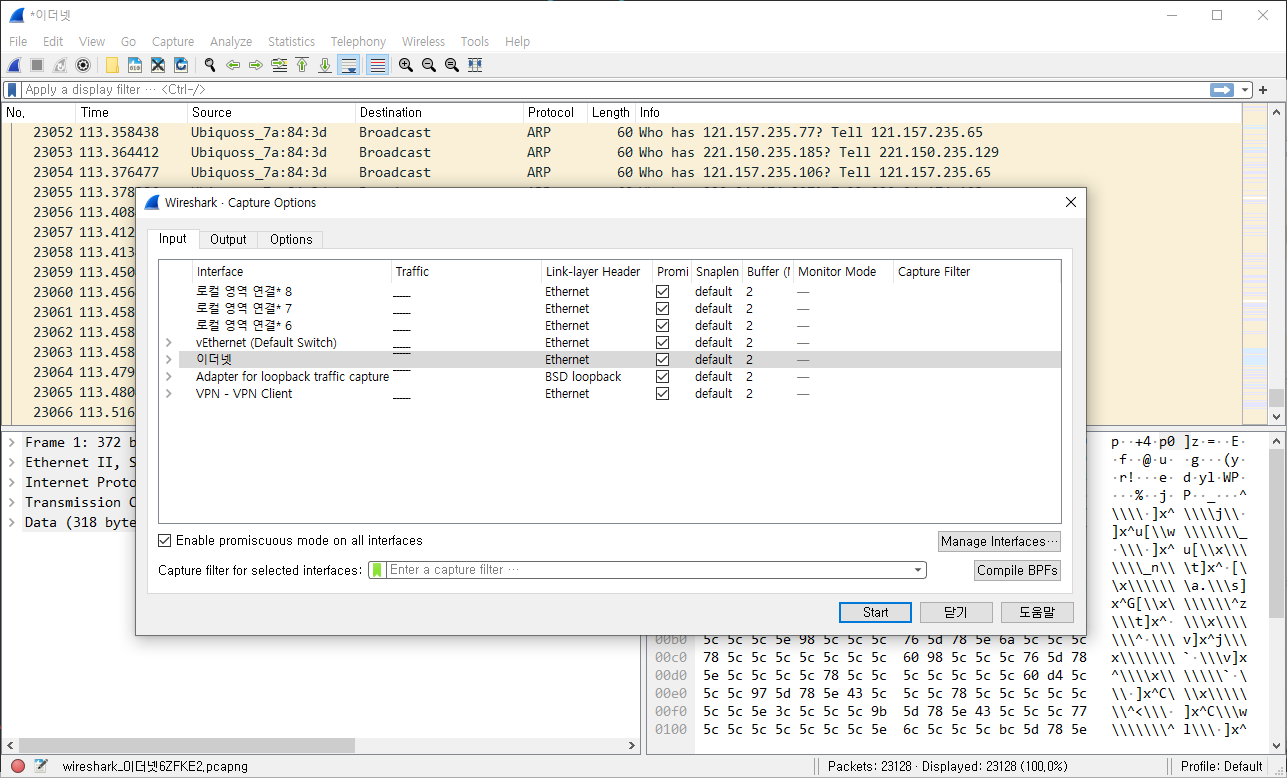
Task: Open Manage Interfaces dialog
Action: click(x=998, y=541)
